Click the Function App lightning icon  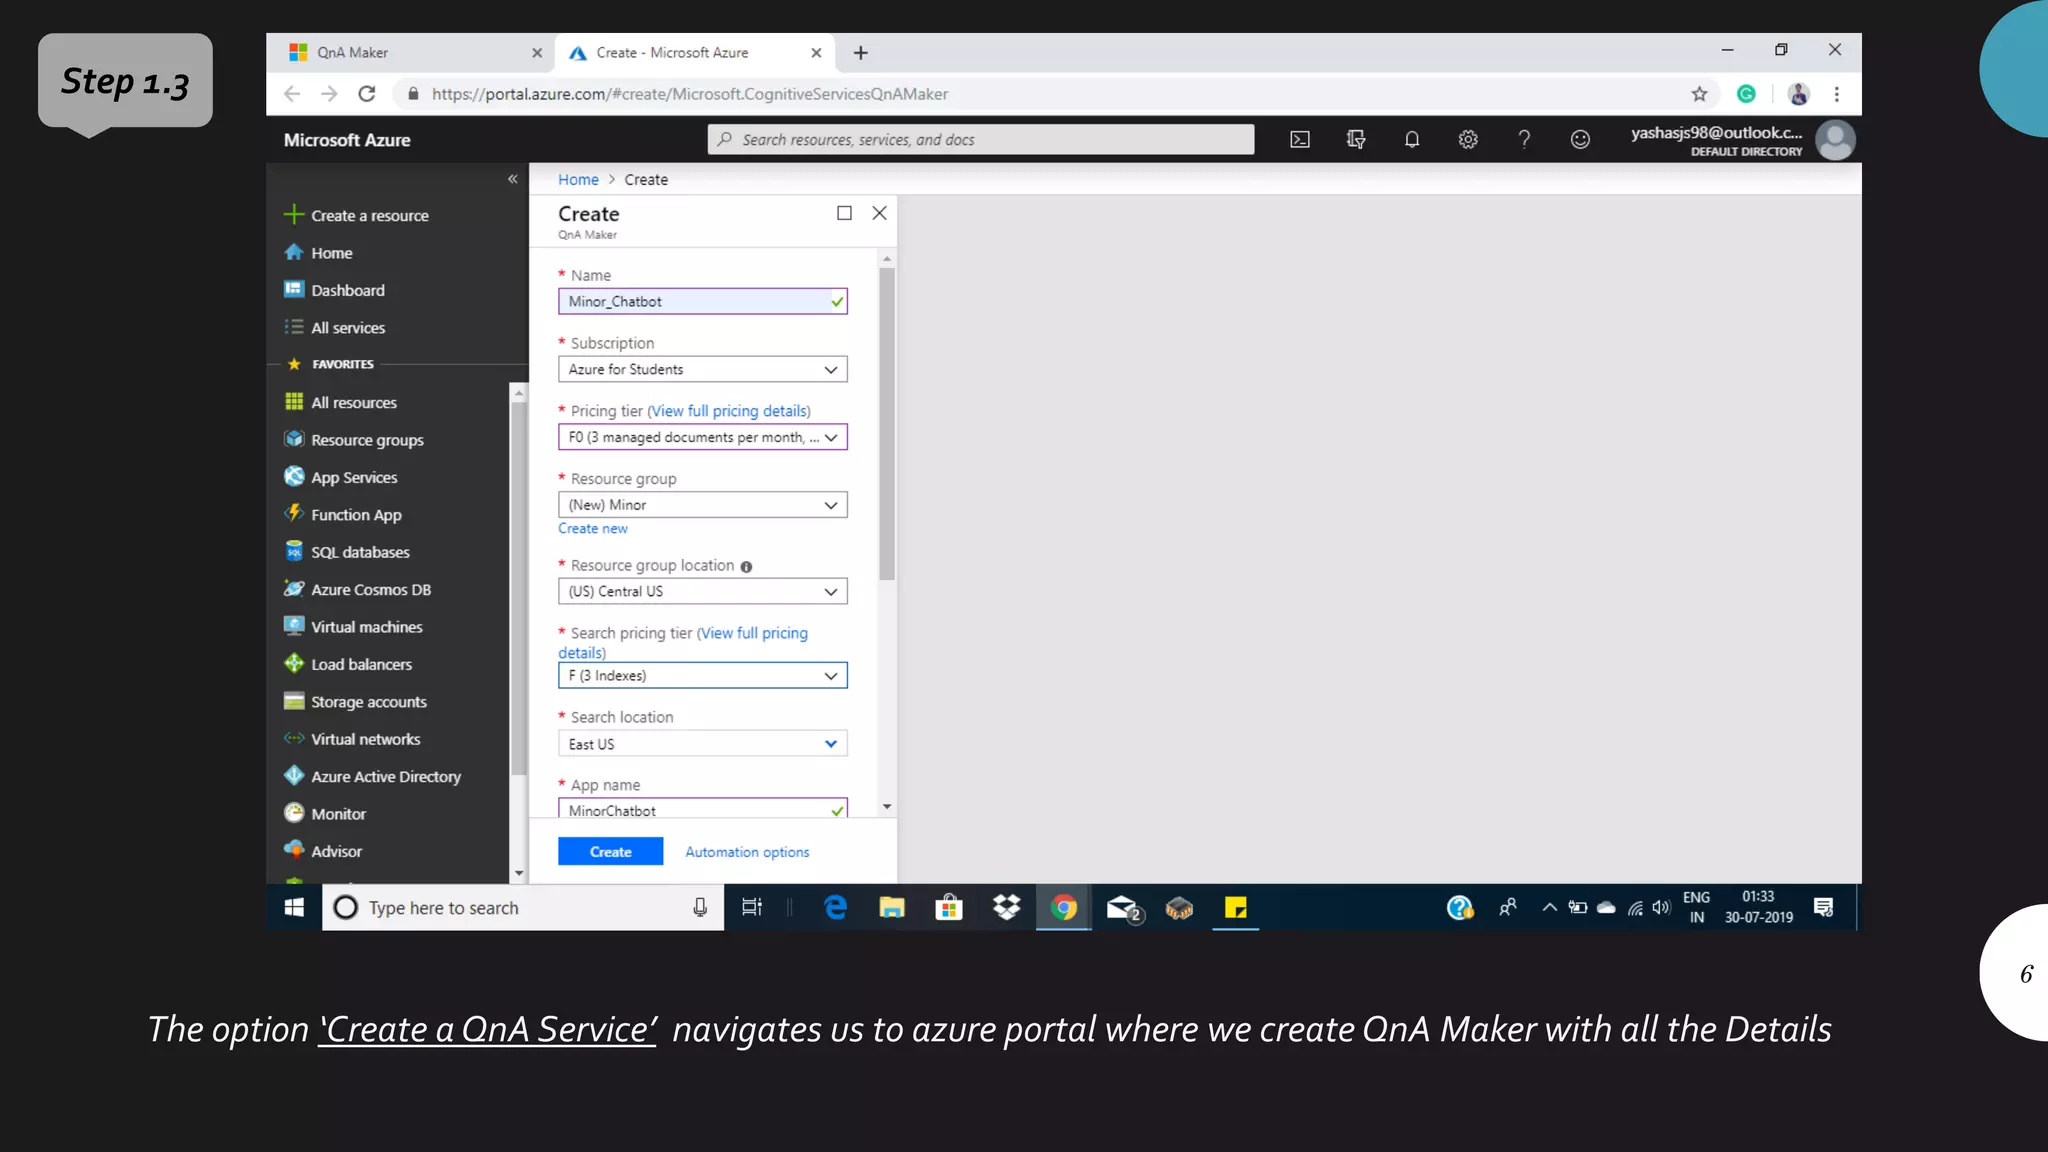(294, 514)
